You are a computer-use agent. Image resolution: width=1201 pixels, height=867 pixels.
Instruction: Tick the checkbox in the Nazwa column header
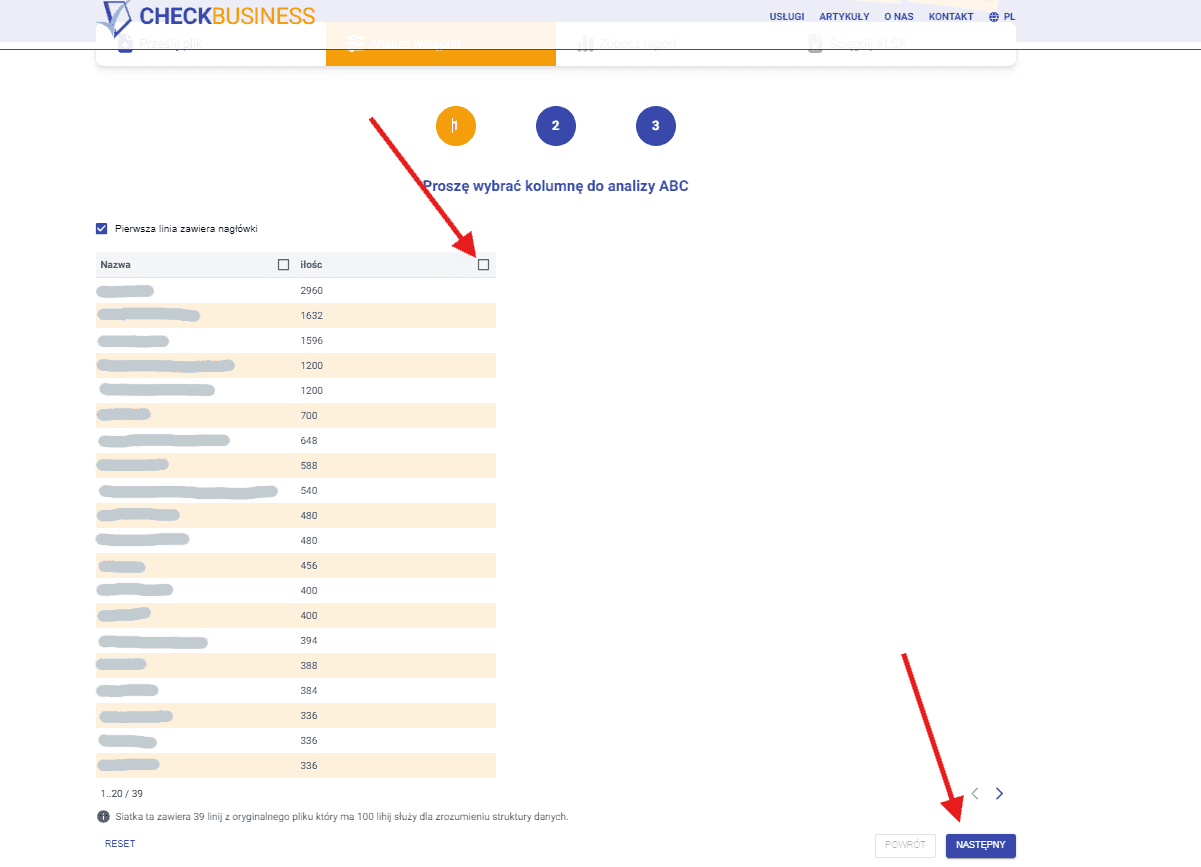pos(283,265)
